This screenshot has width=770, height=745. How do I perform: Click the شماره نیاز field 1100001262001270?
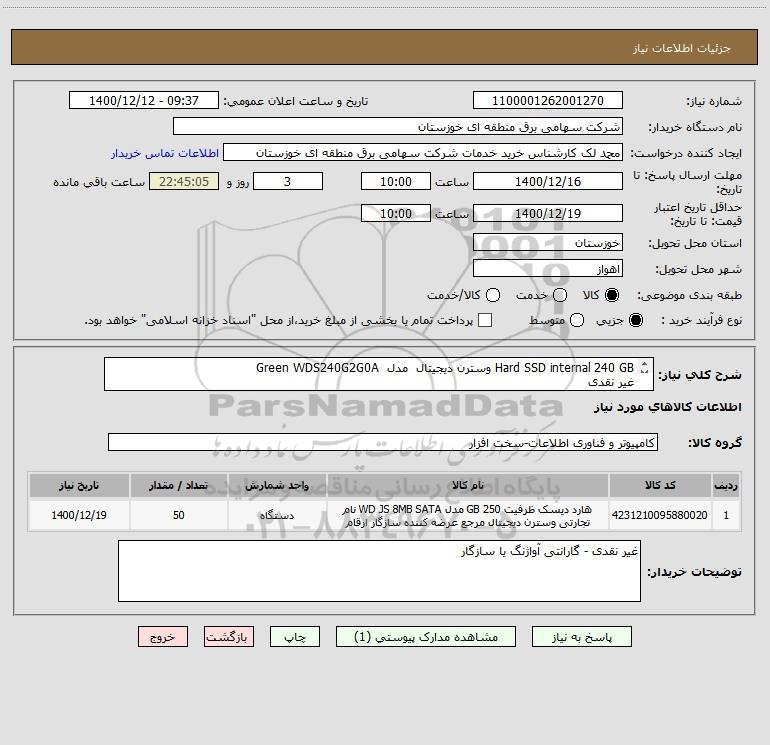[x=548, y=101]
